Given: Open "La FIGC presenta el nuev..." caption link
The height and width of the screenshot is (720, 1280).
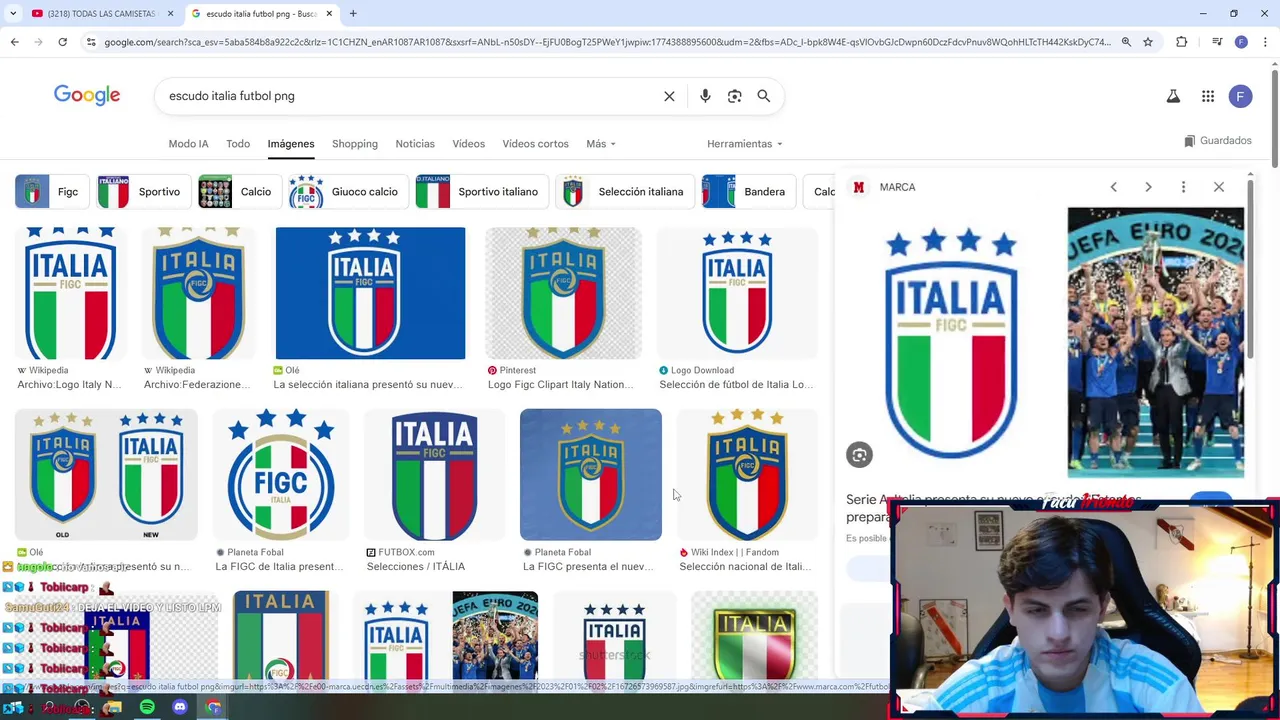Looking at the screenshot, I should pyautogui.click(x=588, y=566).
